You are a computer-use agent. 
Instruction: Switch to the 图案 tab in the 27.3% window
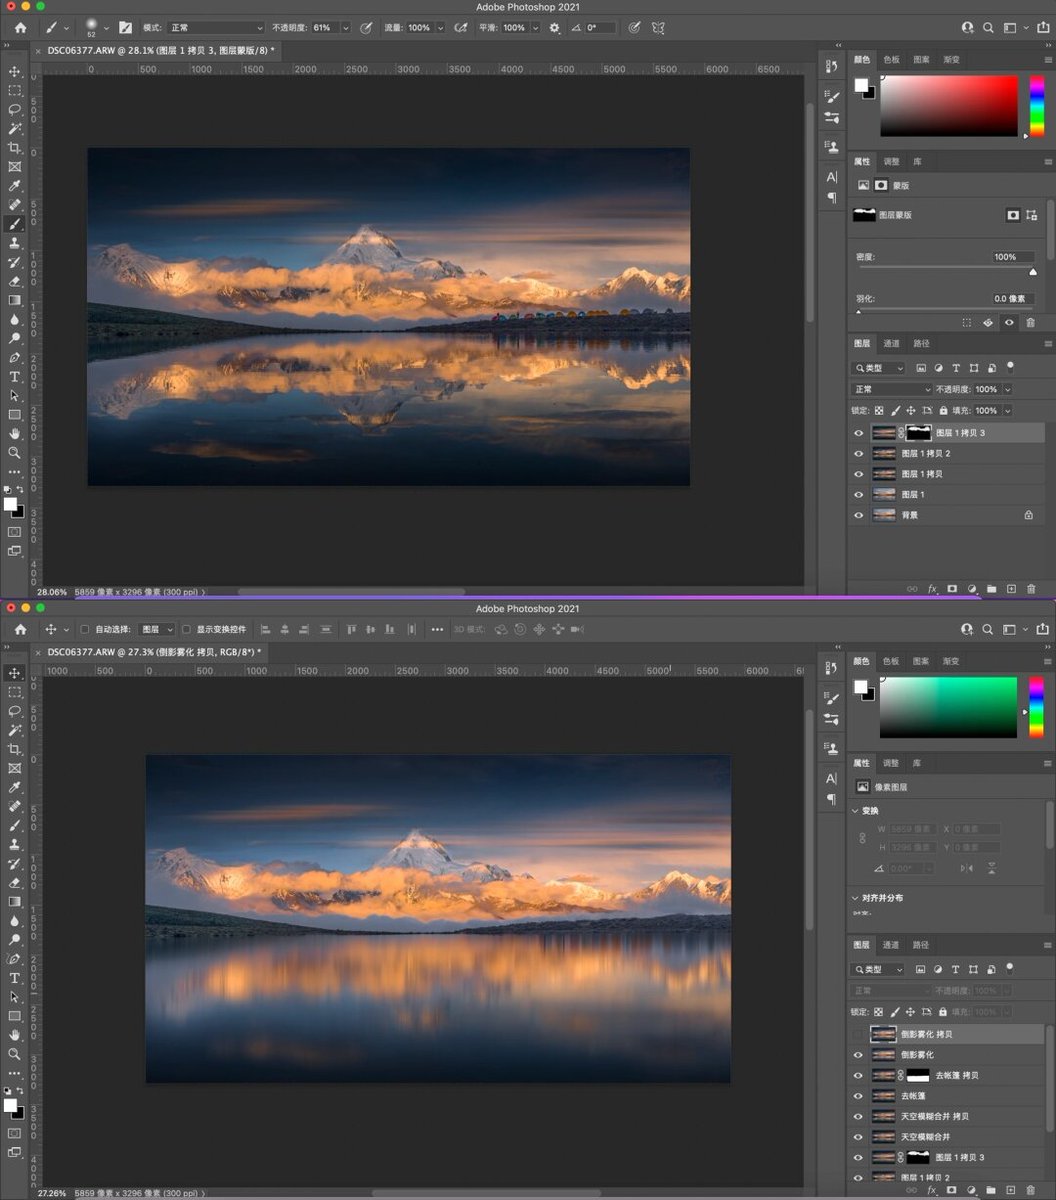coord(921,661)
